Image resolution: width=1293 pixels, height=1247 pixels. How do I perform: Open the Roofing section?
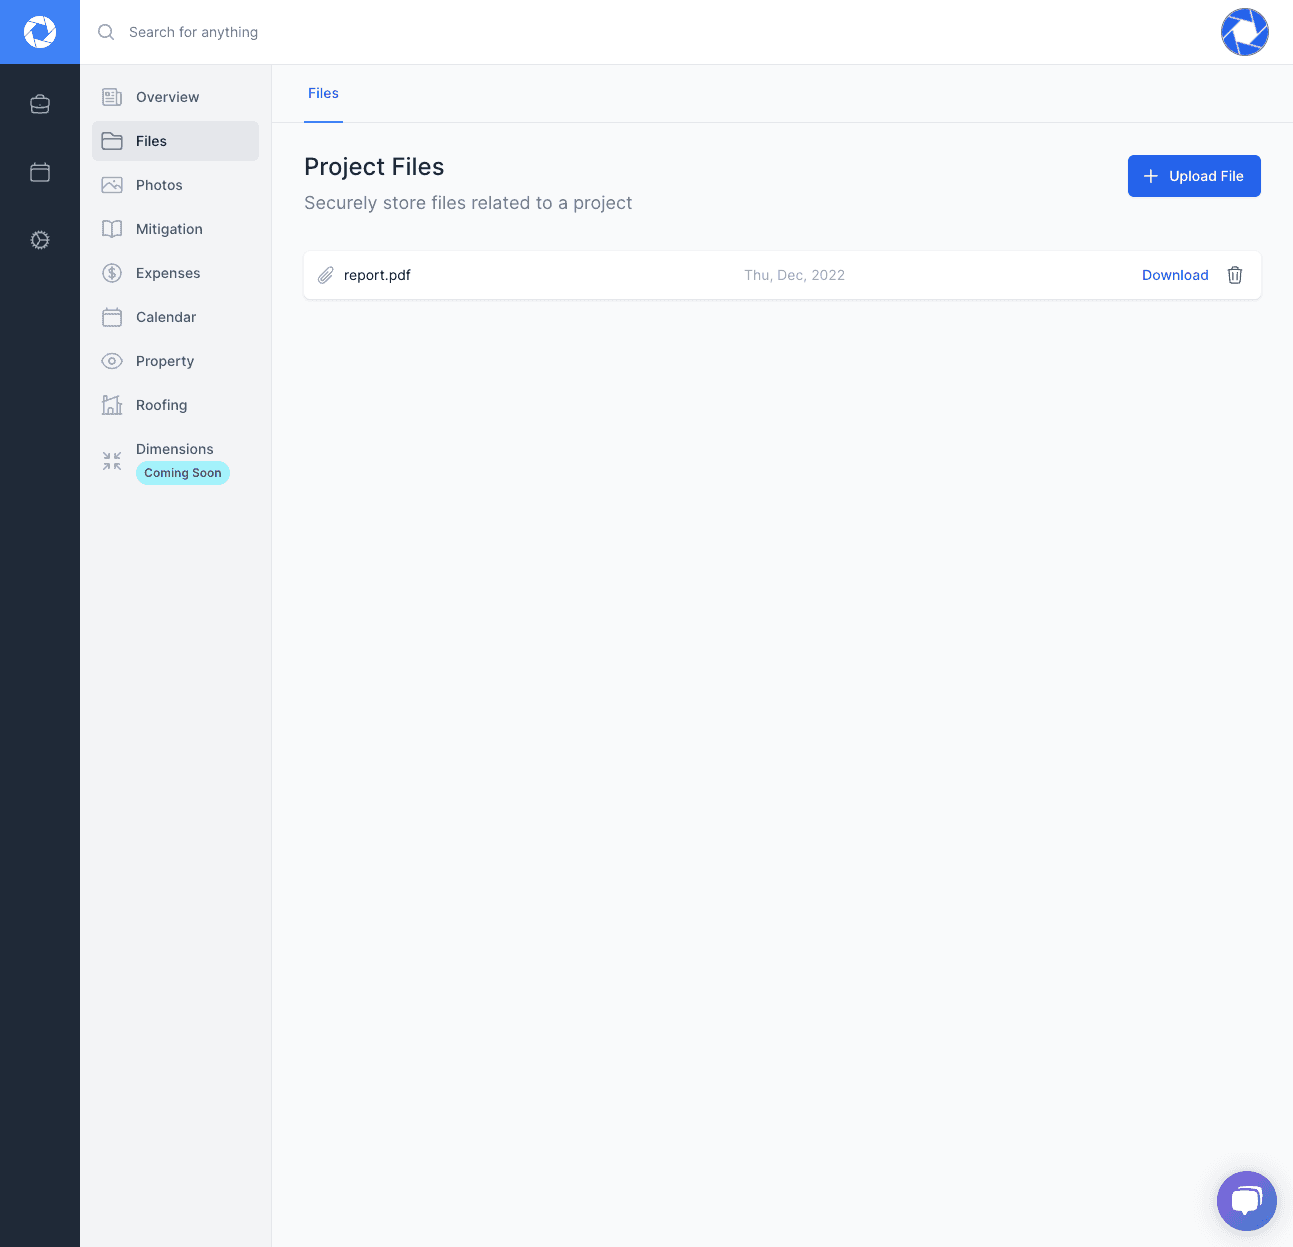click(x=175, y=405)
